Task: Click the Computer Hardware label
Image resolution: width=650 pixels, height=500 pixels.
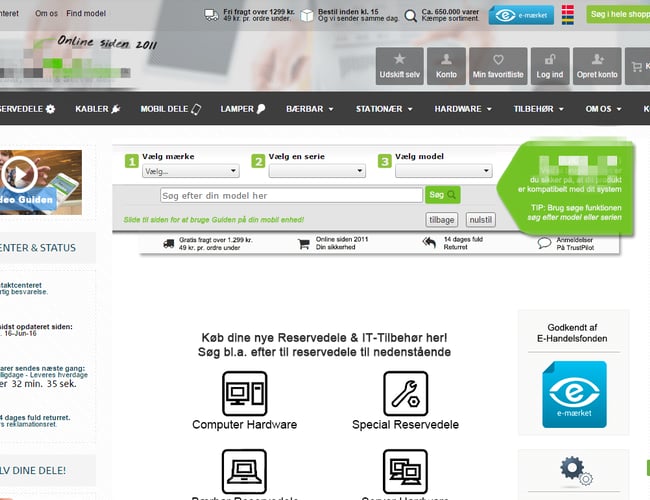Action: [245, 425]
